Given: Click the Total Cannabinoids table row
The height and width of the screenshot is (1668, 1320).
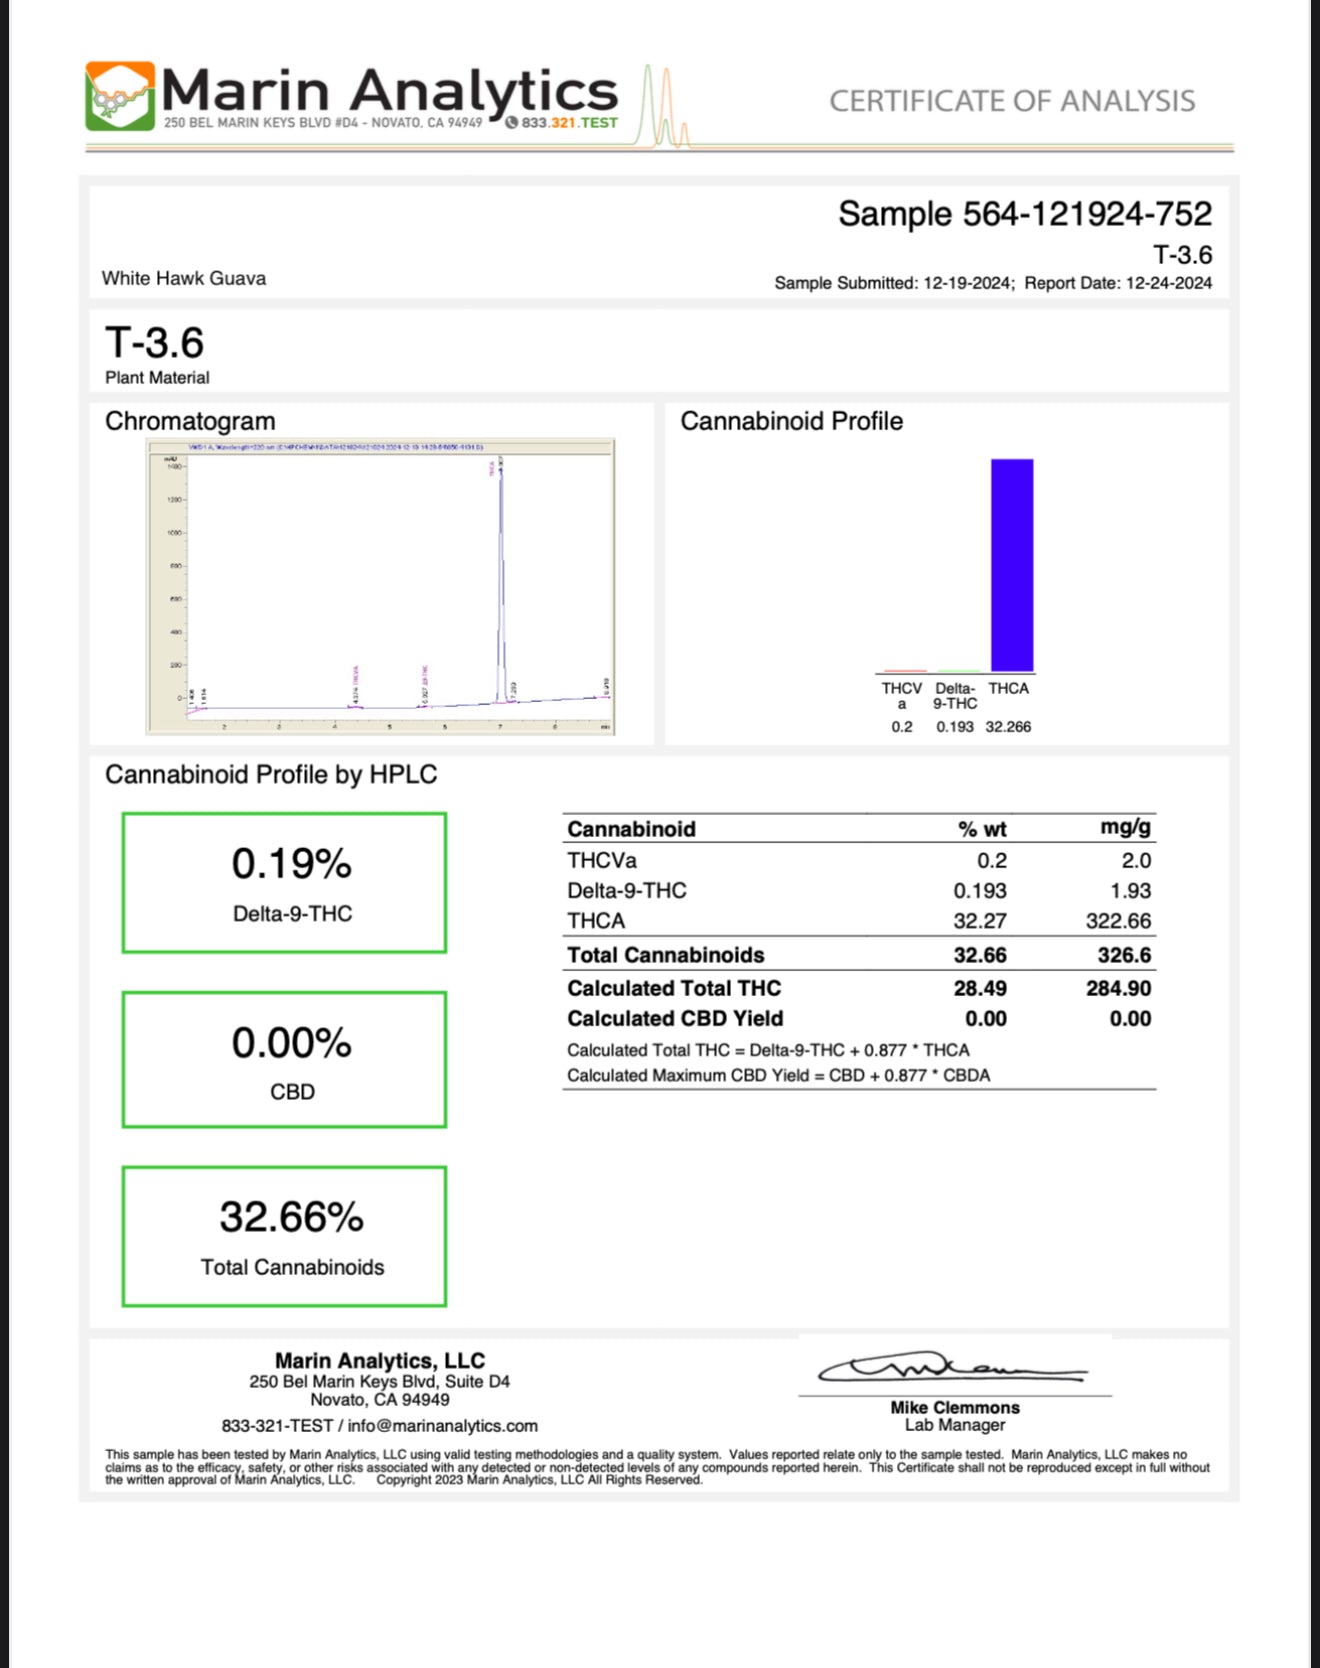Looking at the screenshot, I should [858, 955].
